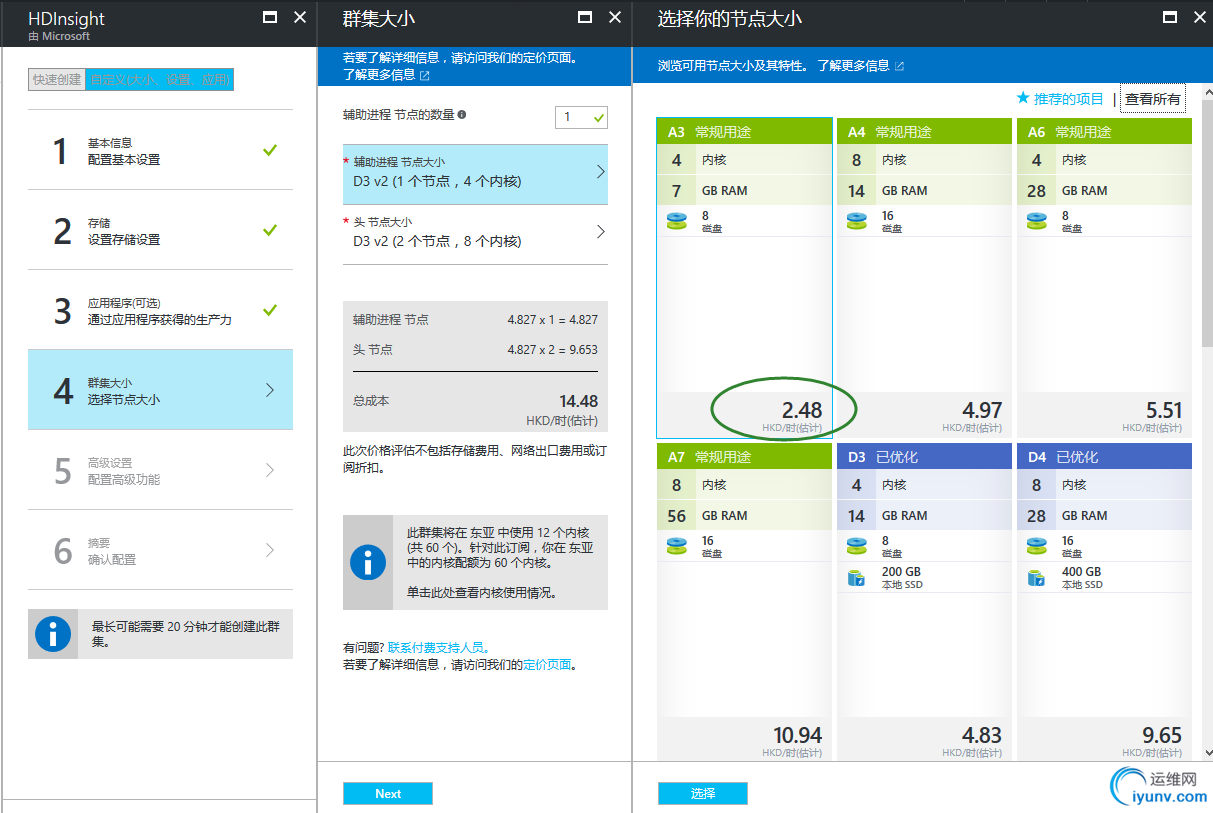Click the chevron on step 4 群集大小
Screen dimensions: 1213x813
[270, 390]
